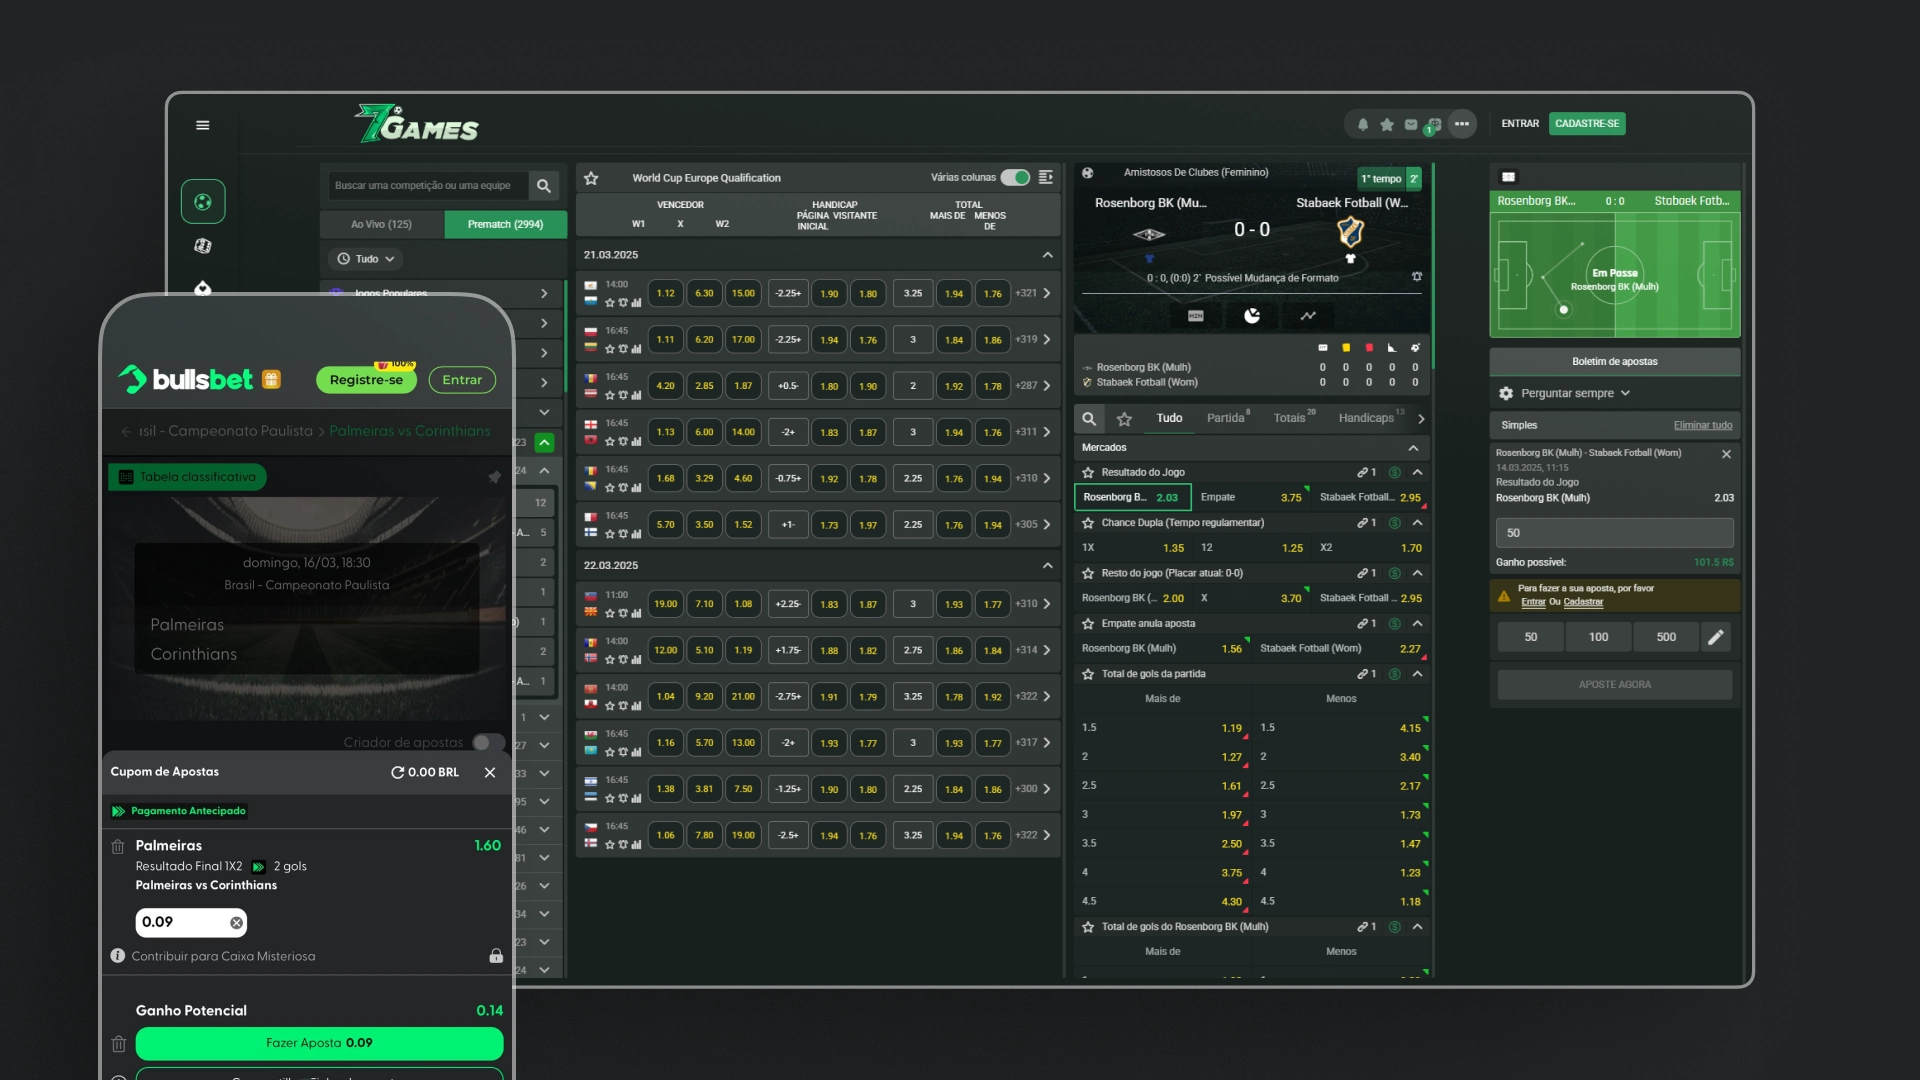The height and width of the screenshot is (1080, 1920).
Task: Click ENTRAR in 7Games header
Action: pos(1520,124)
